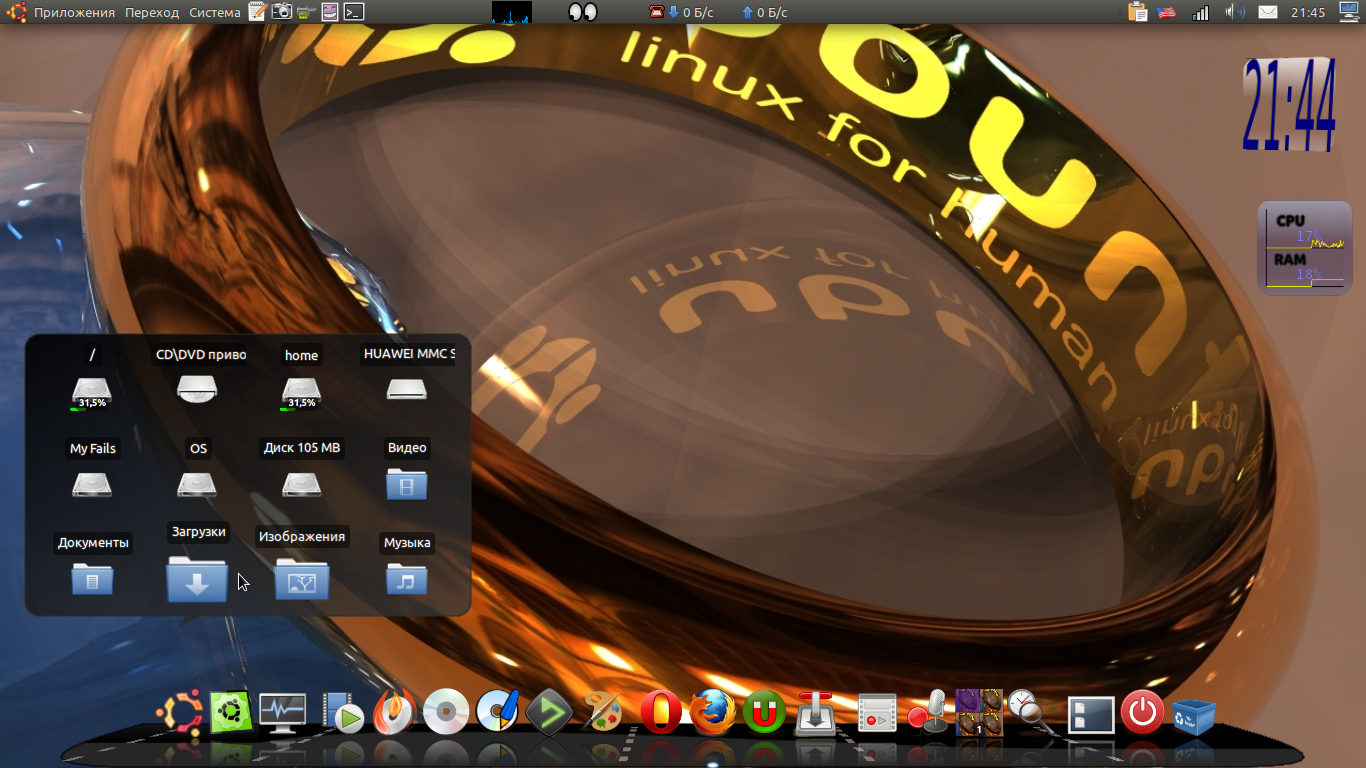Open the purple four-tile game icon in dock
This screenshot has width=1366, height=768.
pos(979,713)
